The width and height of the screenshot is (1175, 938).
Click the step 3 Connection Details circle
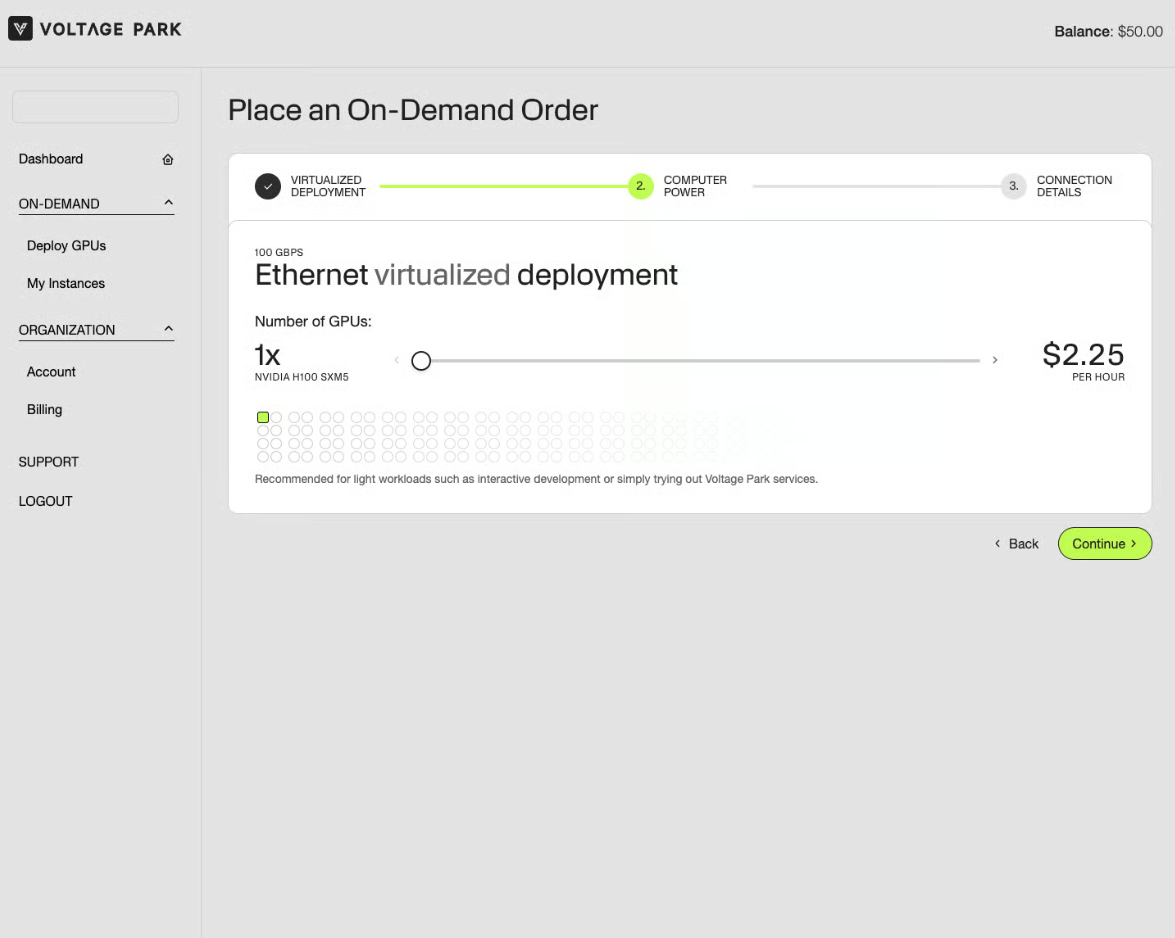1013,186
